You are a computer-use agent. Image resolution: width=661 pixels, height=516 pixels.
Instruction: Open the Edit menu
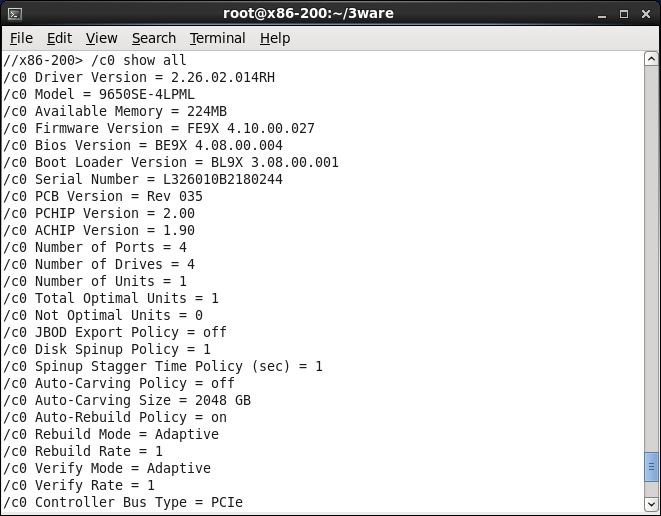pos(59,38)
